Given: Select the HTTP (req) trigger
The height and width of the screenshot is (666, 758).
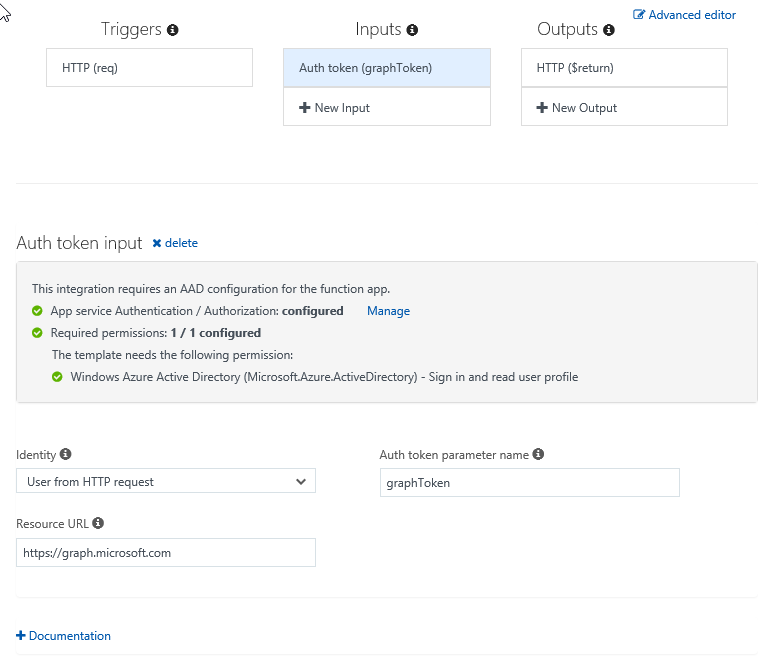Looking at the screenshot, I should (149, 68).
